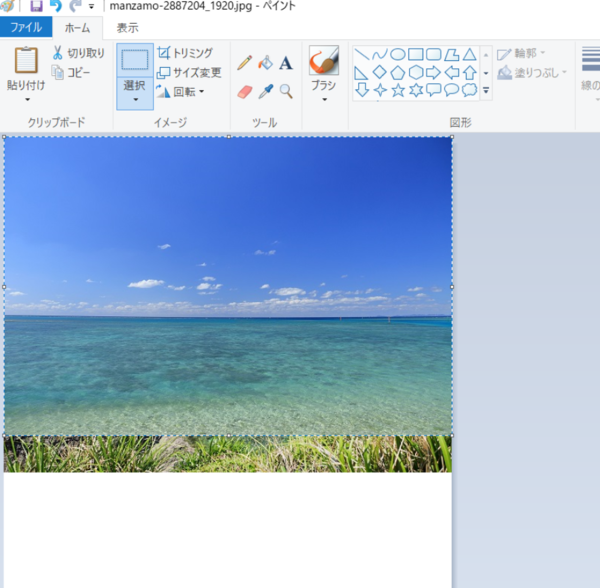This screenshot has height=588, width=600.
Task: Choose the down arrow shape
Action: coord(362,90)
